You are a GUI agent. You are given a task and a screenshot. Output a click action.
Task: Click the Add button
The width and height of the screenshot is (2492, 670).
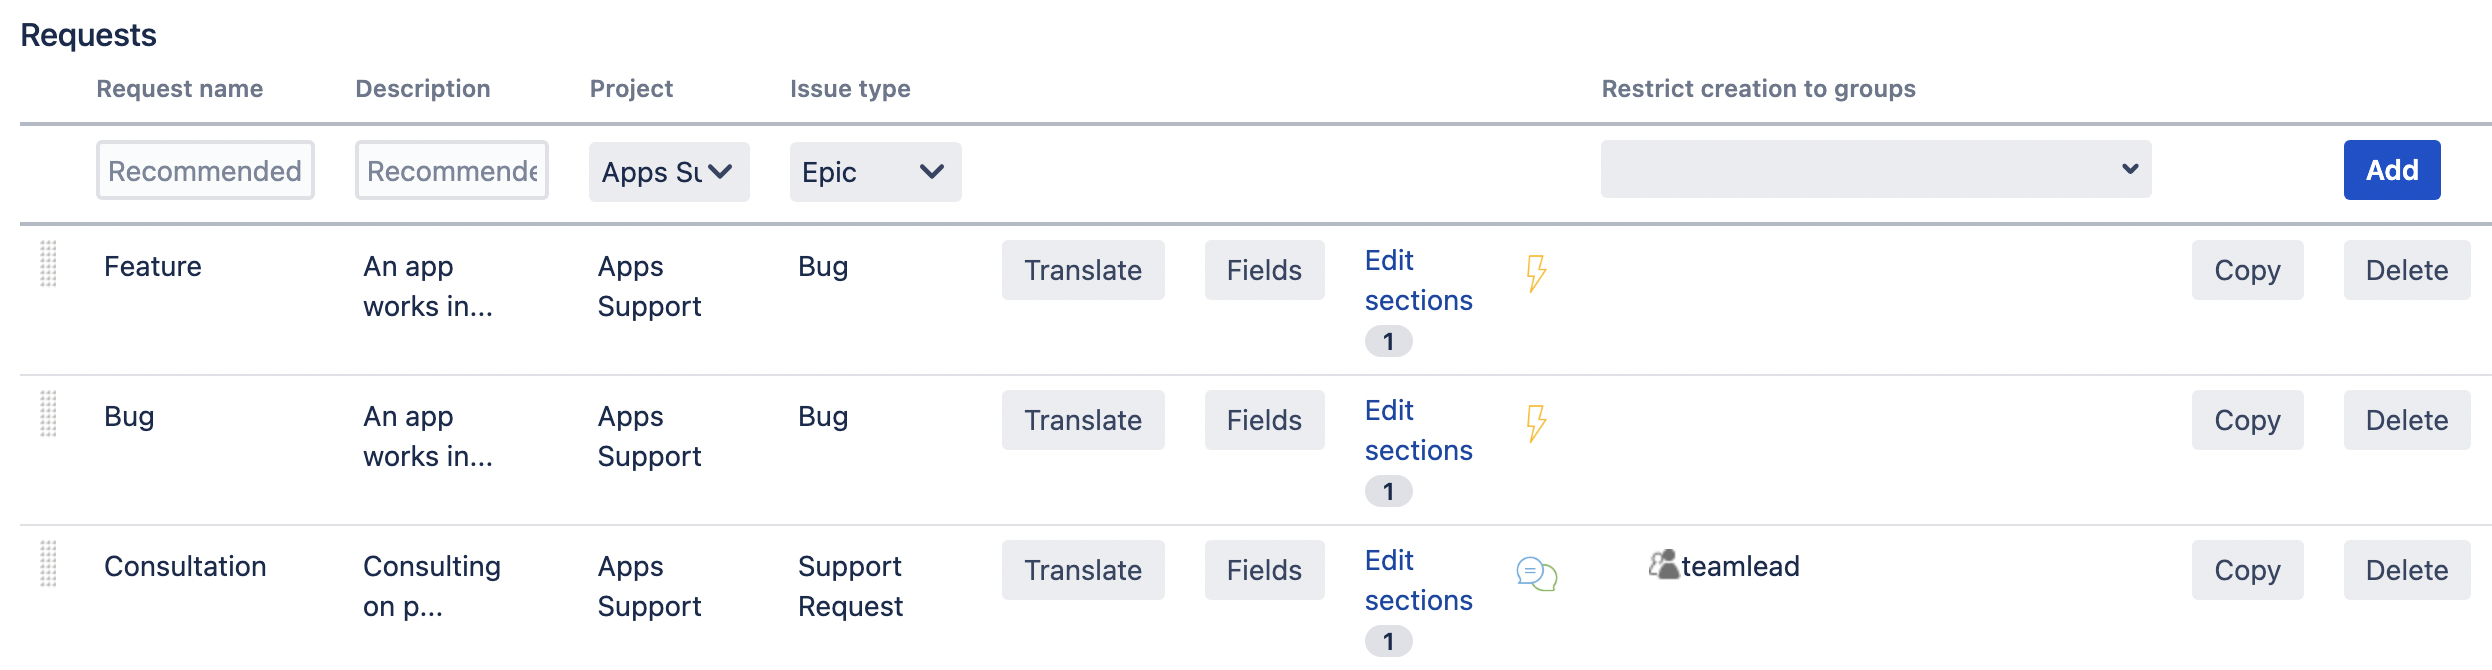coord(2391,170)
